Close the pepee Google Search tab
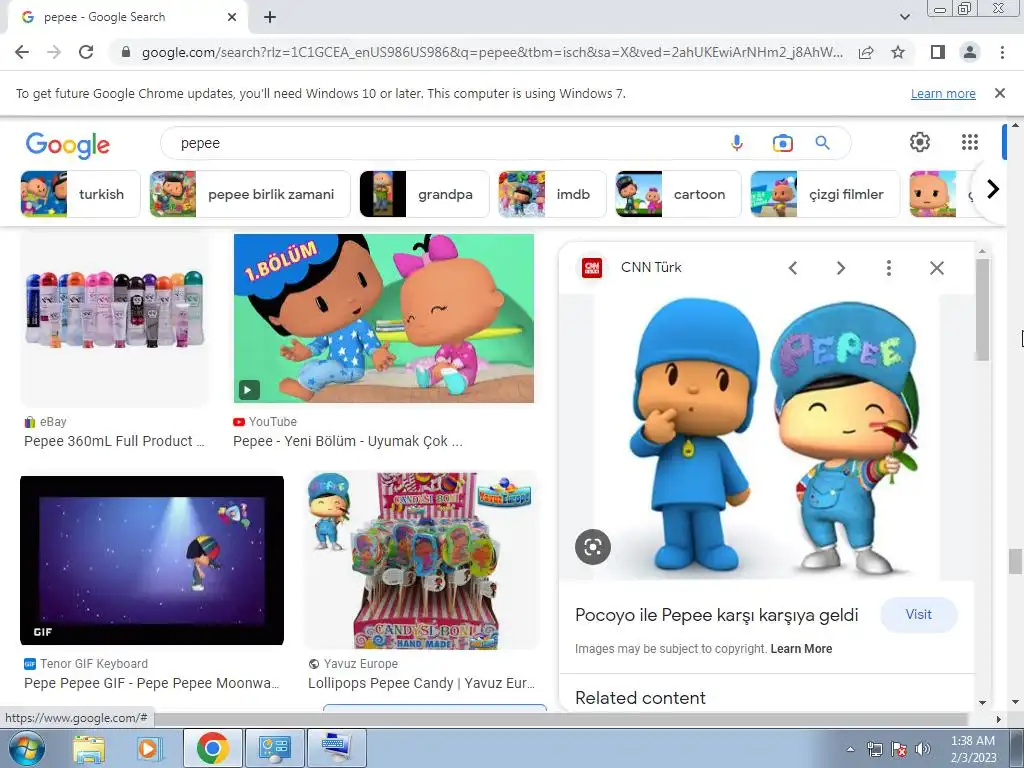The height and width of the screenshot is (768, 1024). tap(232, 18)
